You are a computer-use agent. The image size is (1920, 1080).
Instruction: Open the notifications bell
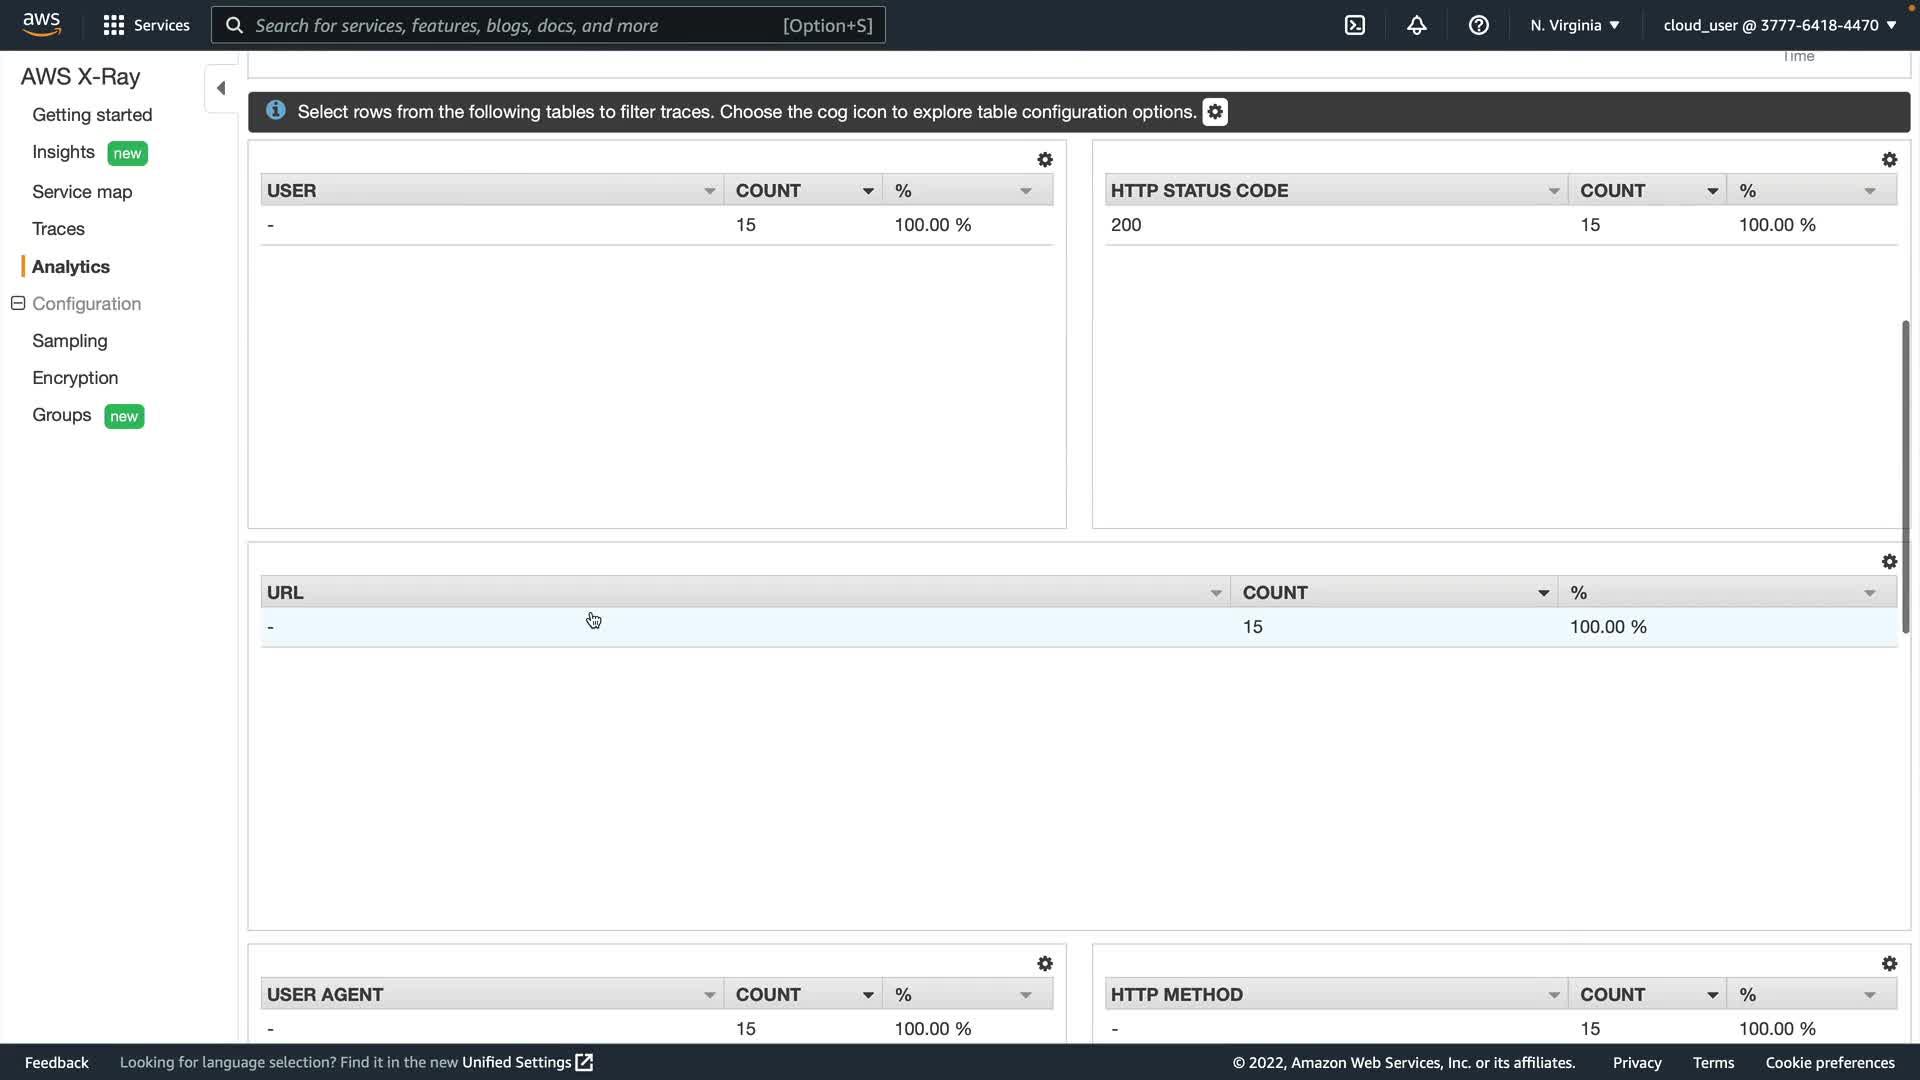tap(1417, 25)
